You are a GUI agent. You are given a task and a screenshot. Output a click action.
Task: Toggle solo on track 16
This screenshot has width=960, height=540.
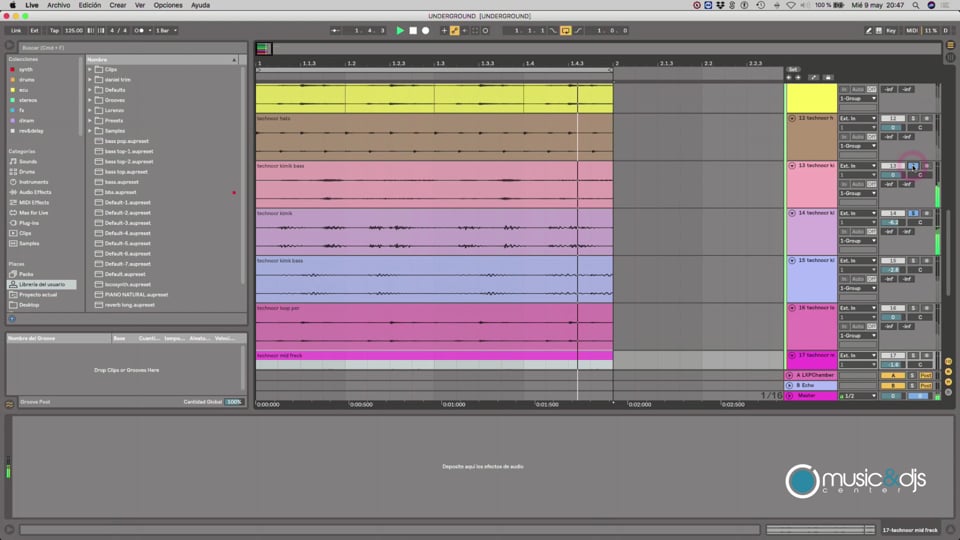coord(913,308)
